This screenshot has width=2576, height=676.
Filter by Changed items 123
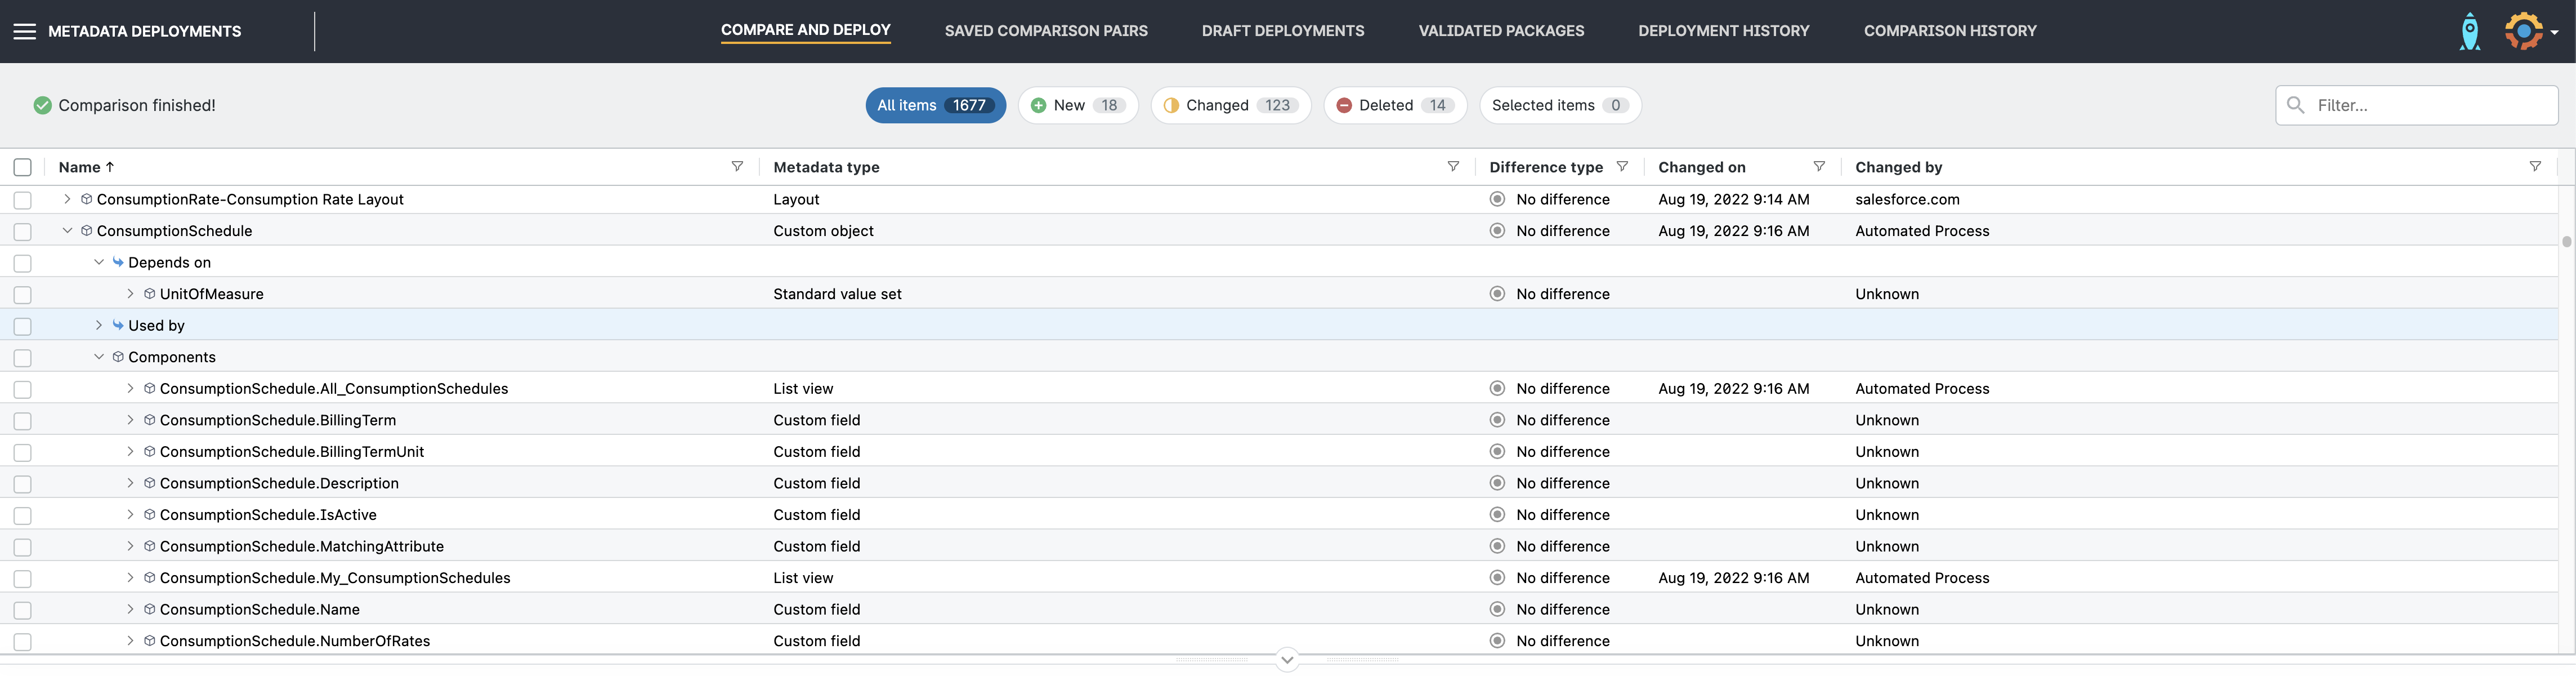pyautogui.click(x=1230, y=105)
